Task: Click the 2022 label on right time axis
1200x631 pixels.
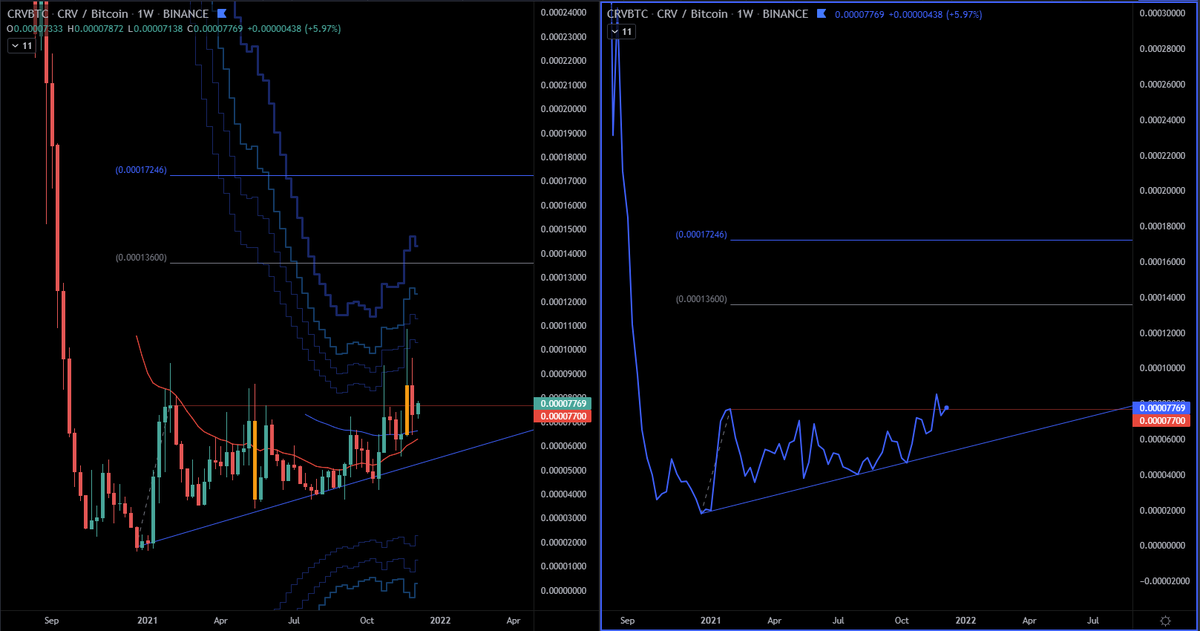Action: (965, 621)
